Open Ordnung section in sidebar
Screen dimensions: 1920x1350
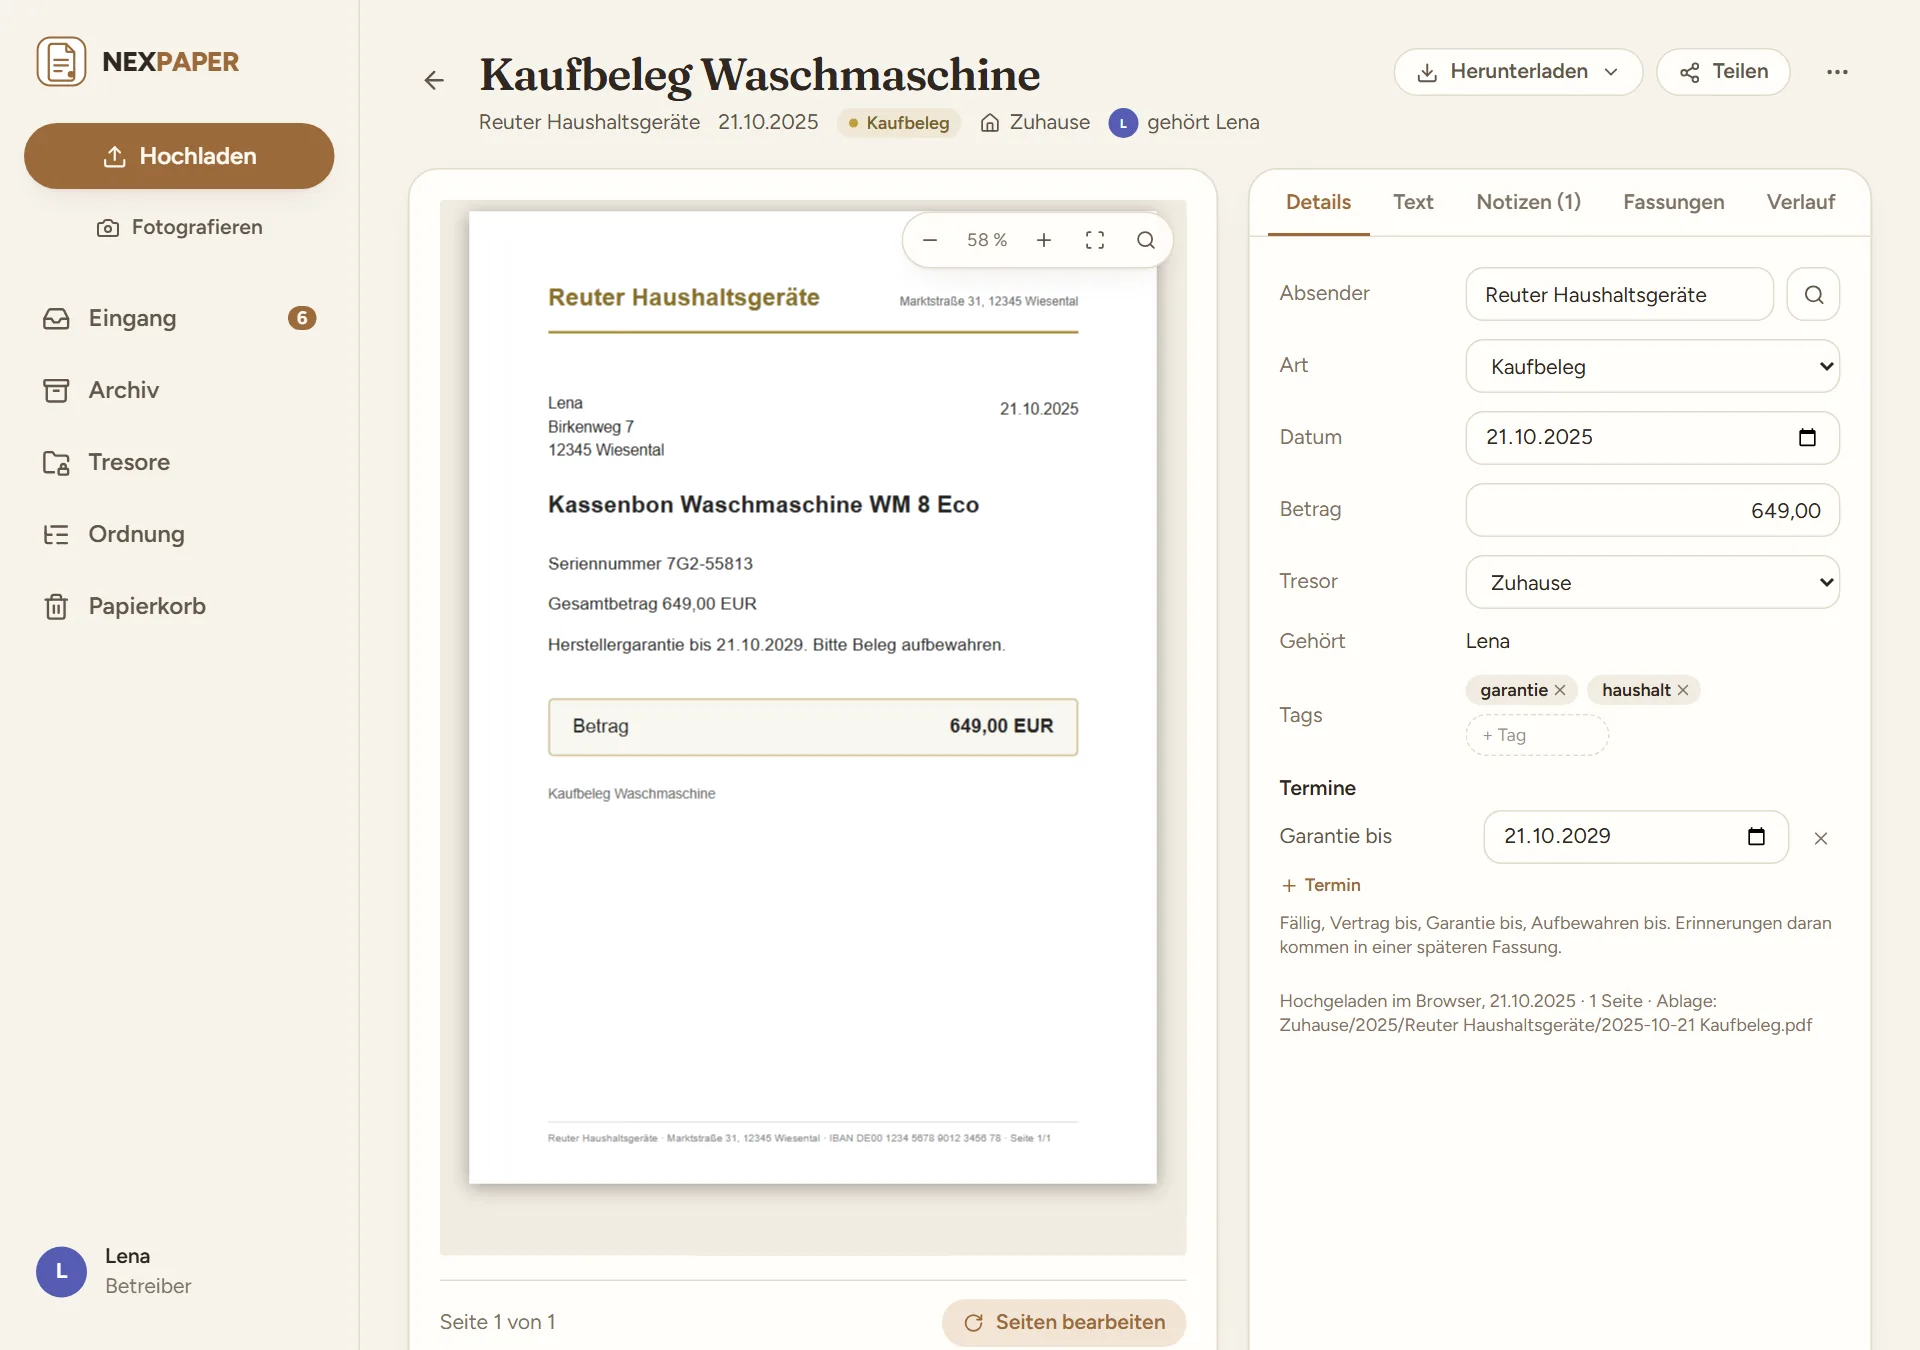click(179, 534)
